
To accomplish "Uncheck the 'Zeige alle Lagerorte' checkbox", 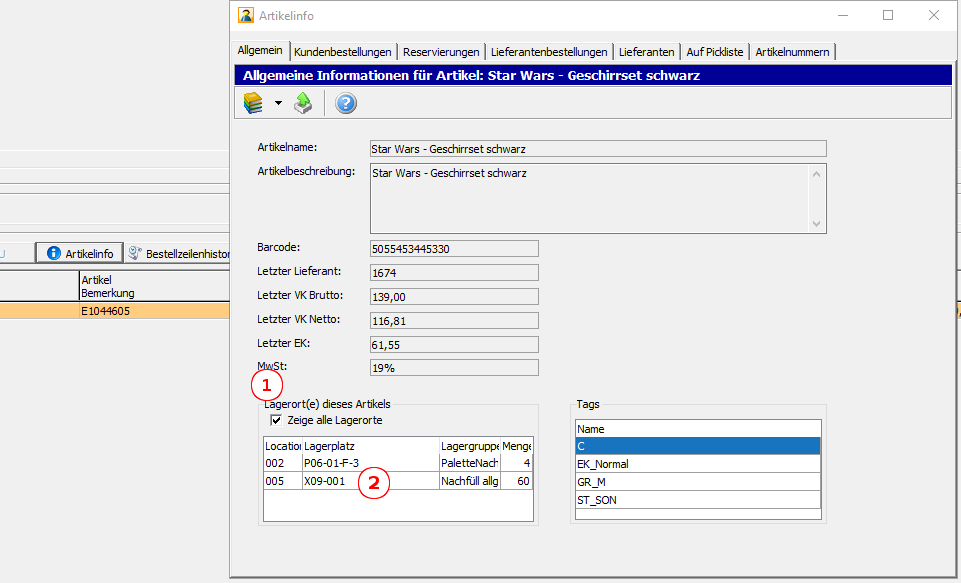I will click(x=277, y=421).
